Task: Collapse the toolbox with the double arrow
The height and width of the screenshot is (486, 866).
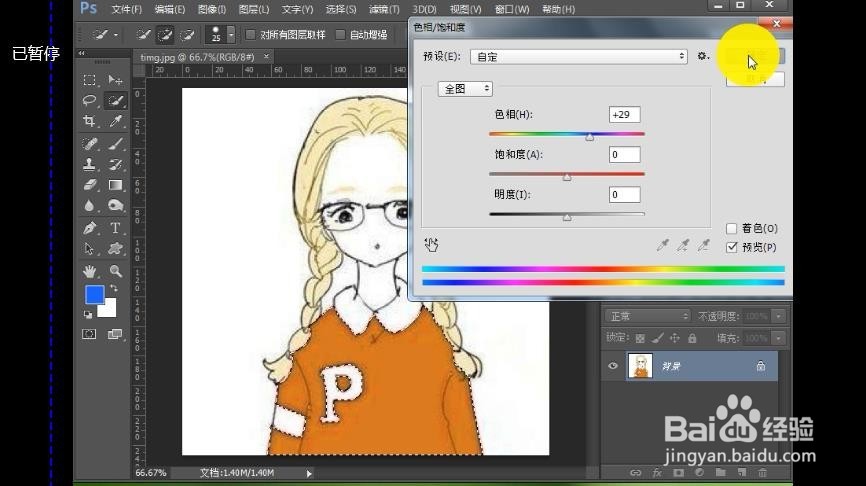Action: point(82,54)
